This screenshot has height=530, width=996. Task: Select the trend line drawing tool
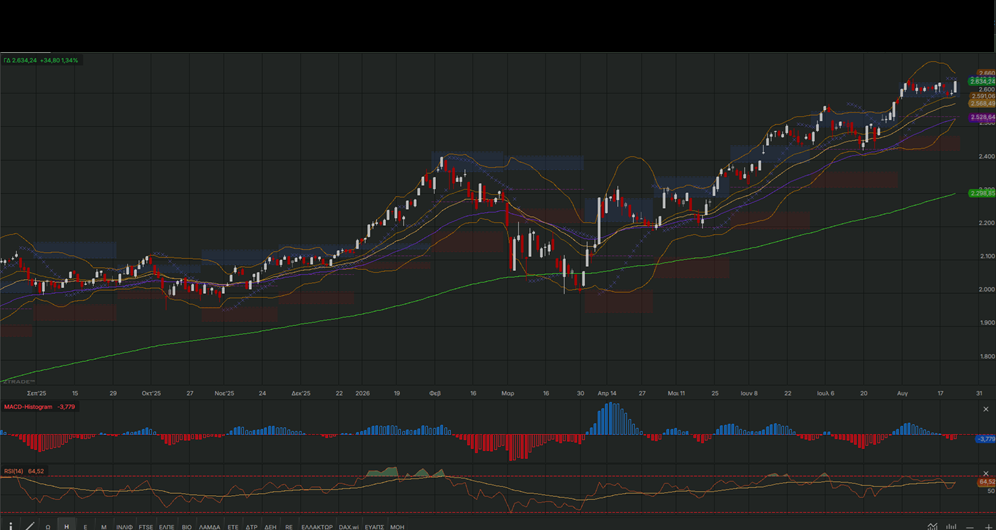tap(30, 526)
